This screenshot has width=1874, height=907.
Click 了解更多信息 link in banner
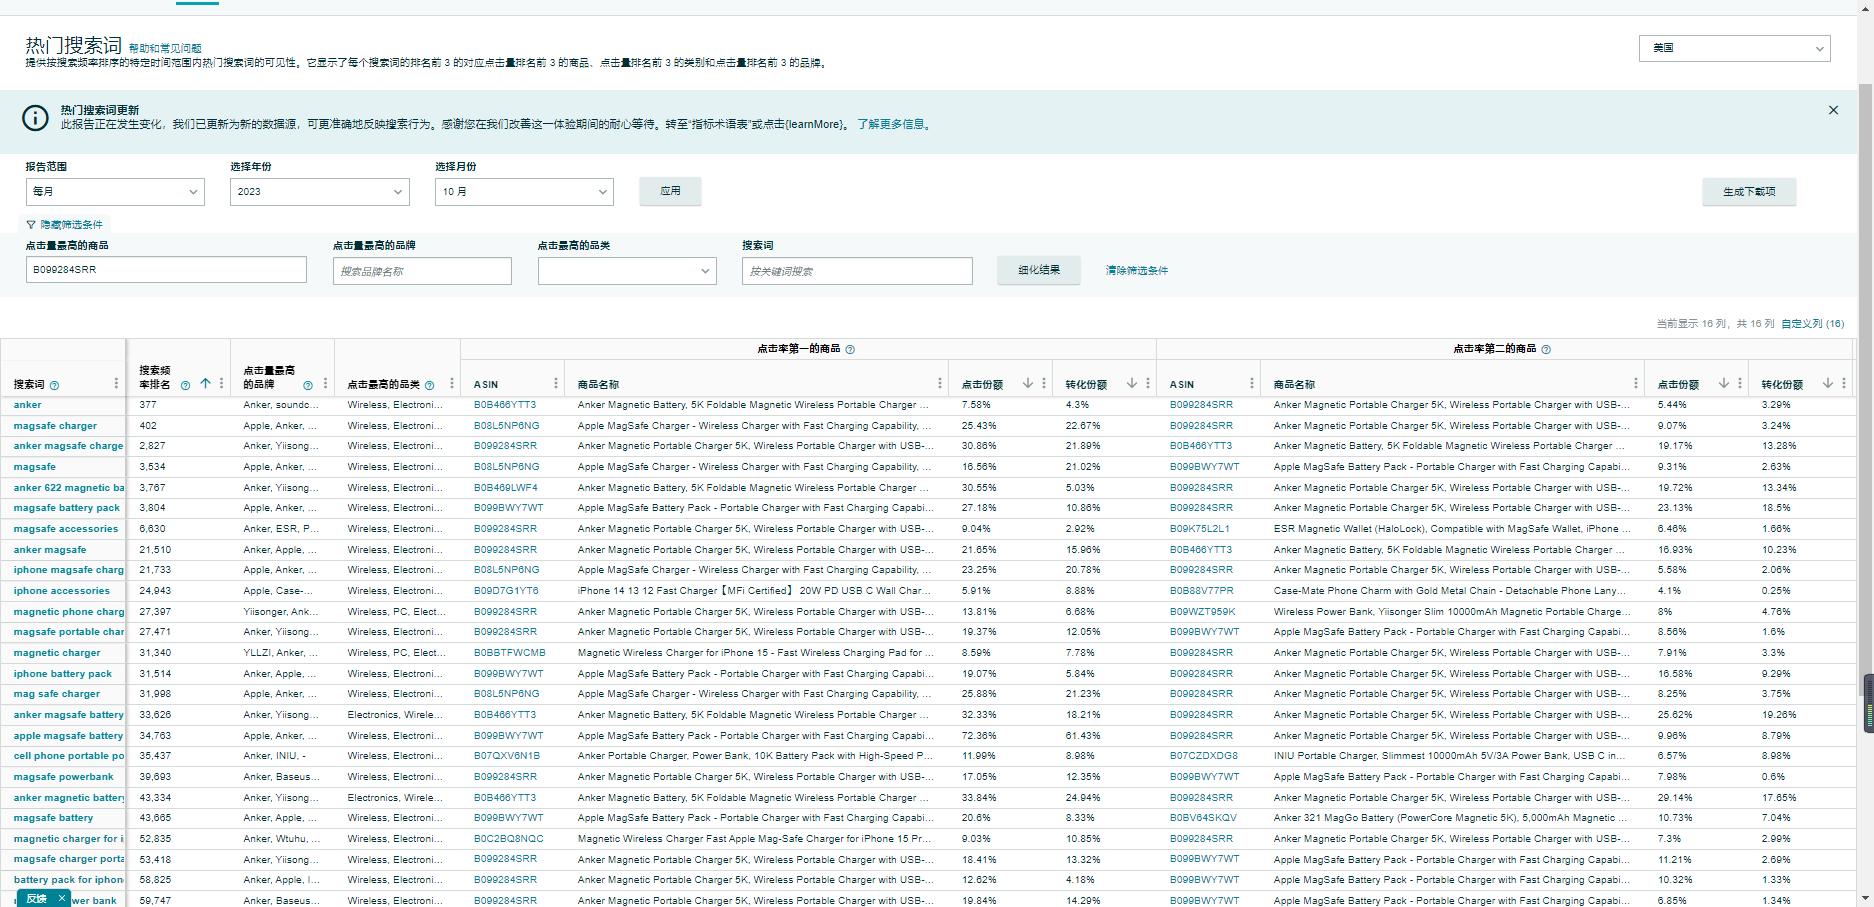pyautogui.click(x=893, y=125)
